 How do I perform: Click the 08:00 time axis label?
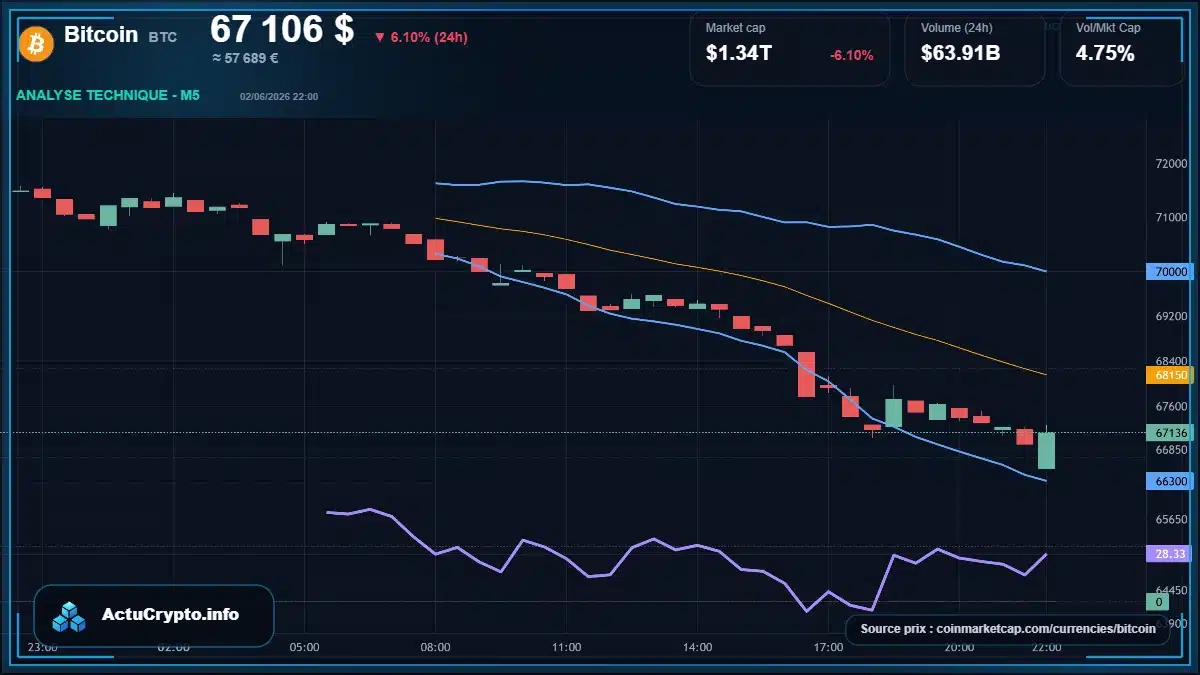[435, 647]
